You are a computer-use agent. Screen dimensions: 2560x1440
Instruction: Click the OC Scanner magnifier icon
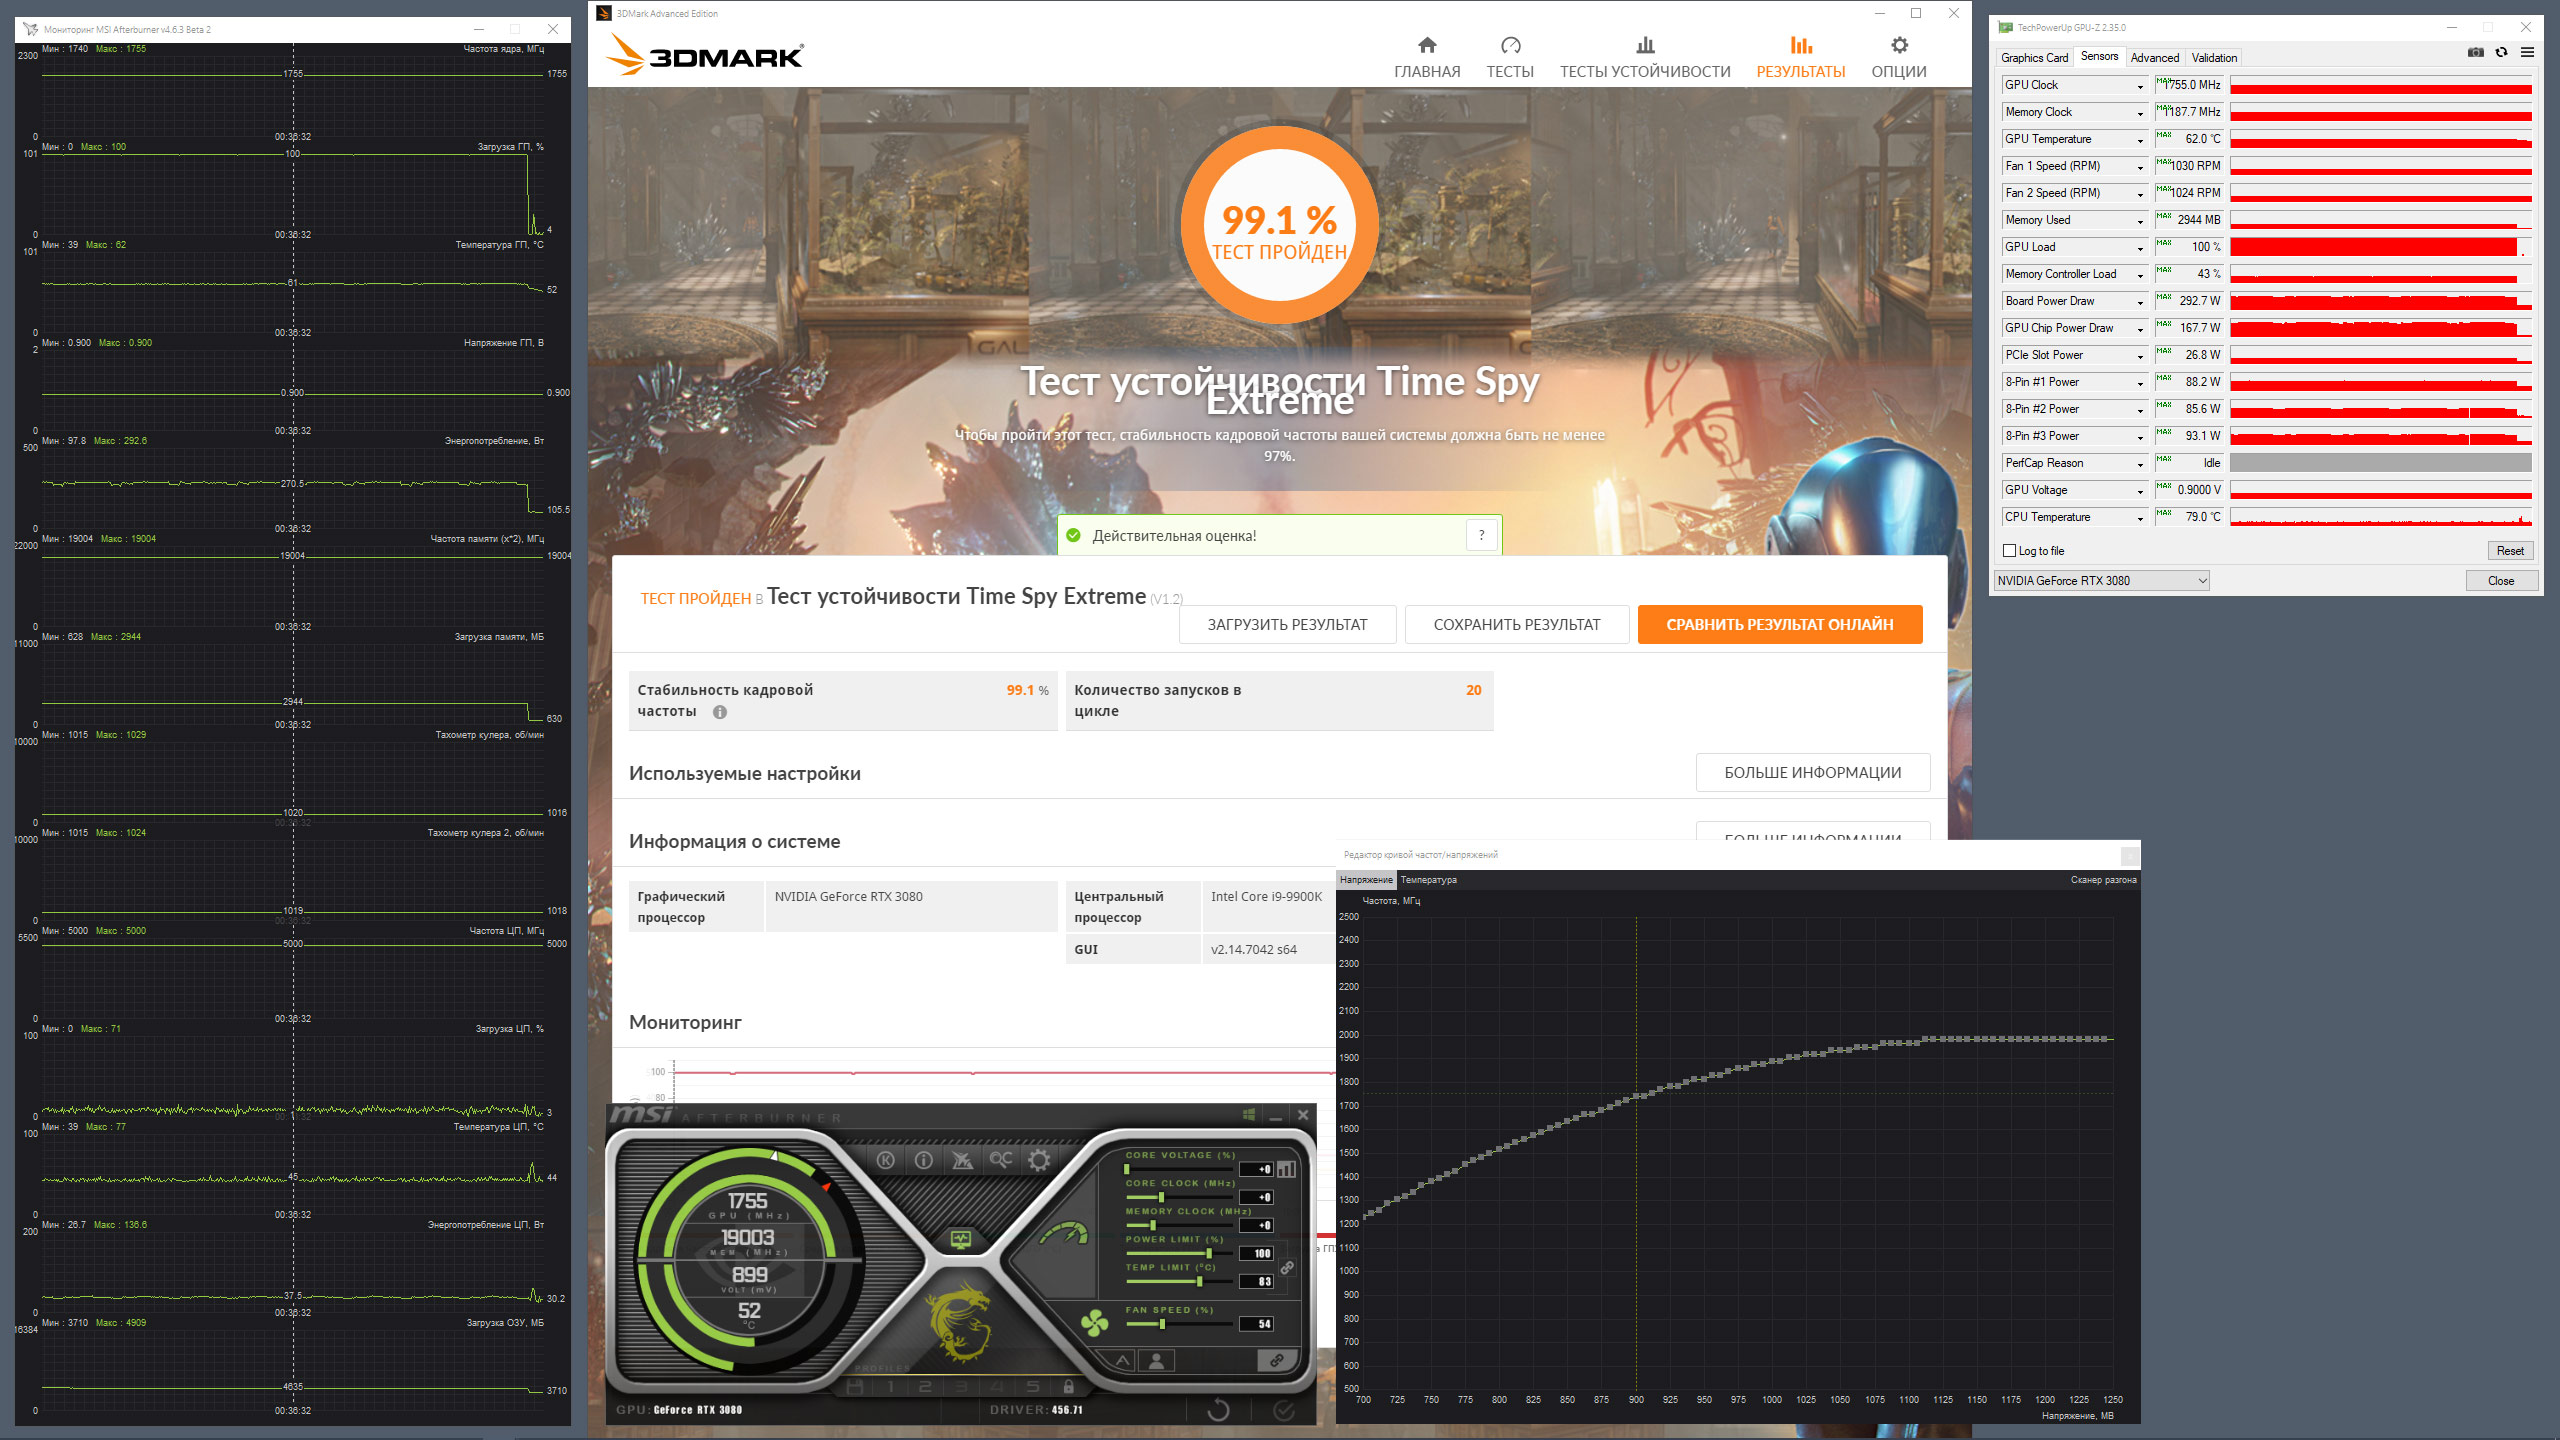coord(1000,1160)
